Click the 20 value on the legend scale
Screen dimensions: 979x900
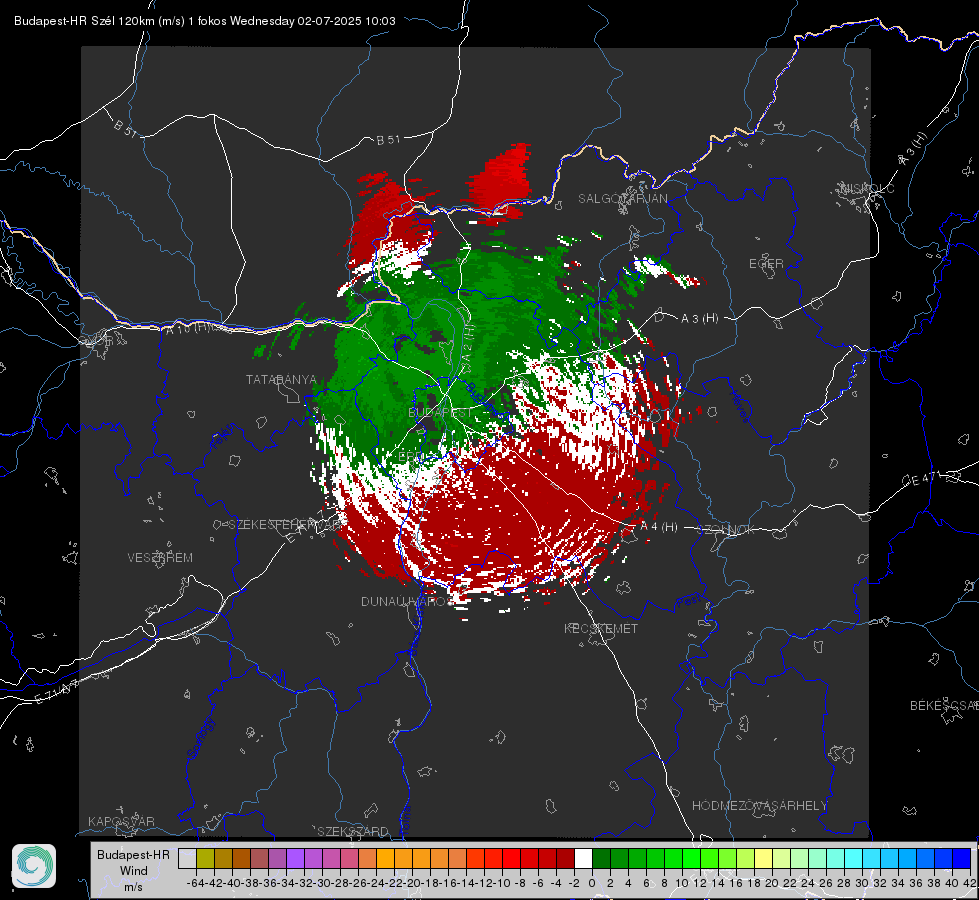click(x=772, y=883)
